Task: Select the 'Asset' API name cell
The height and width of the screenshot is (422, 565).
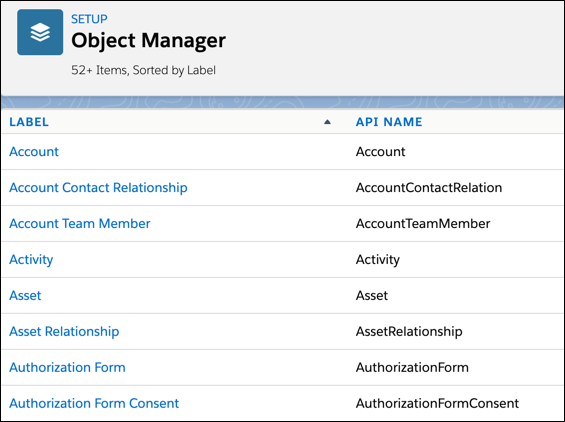Action: 372,296
